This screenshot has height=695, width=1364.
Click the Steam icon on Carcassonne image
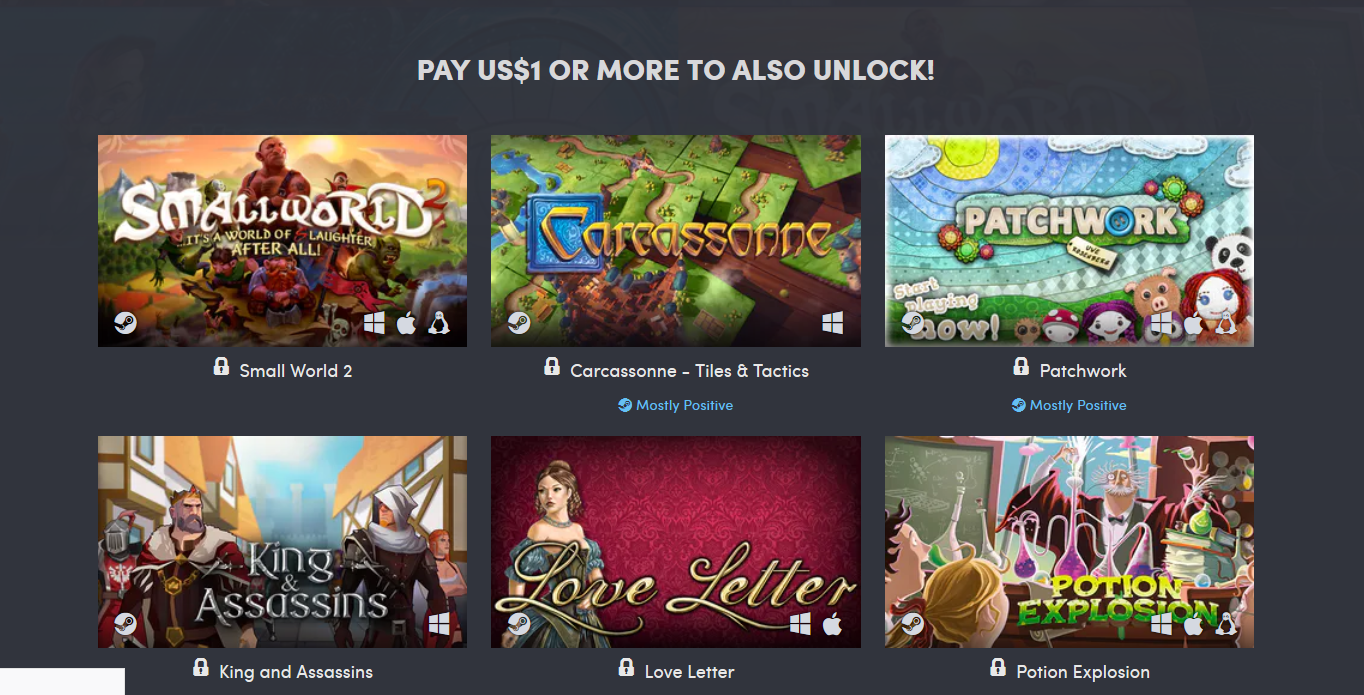pyautogui.click(x=518, y=323)
